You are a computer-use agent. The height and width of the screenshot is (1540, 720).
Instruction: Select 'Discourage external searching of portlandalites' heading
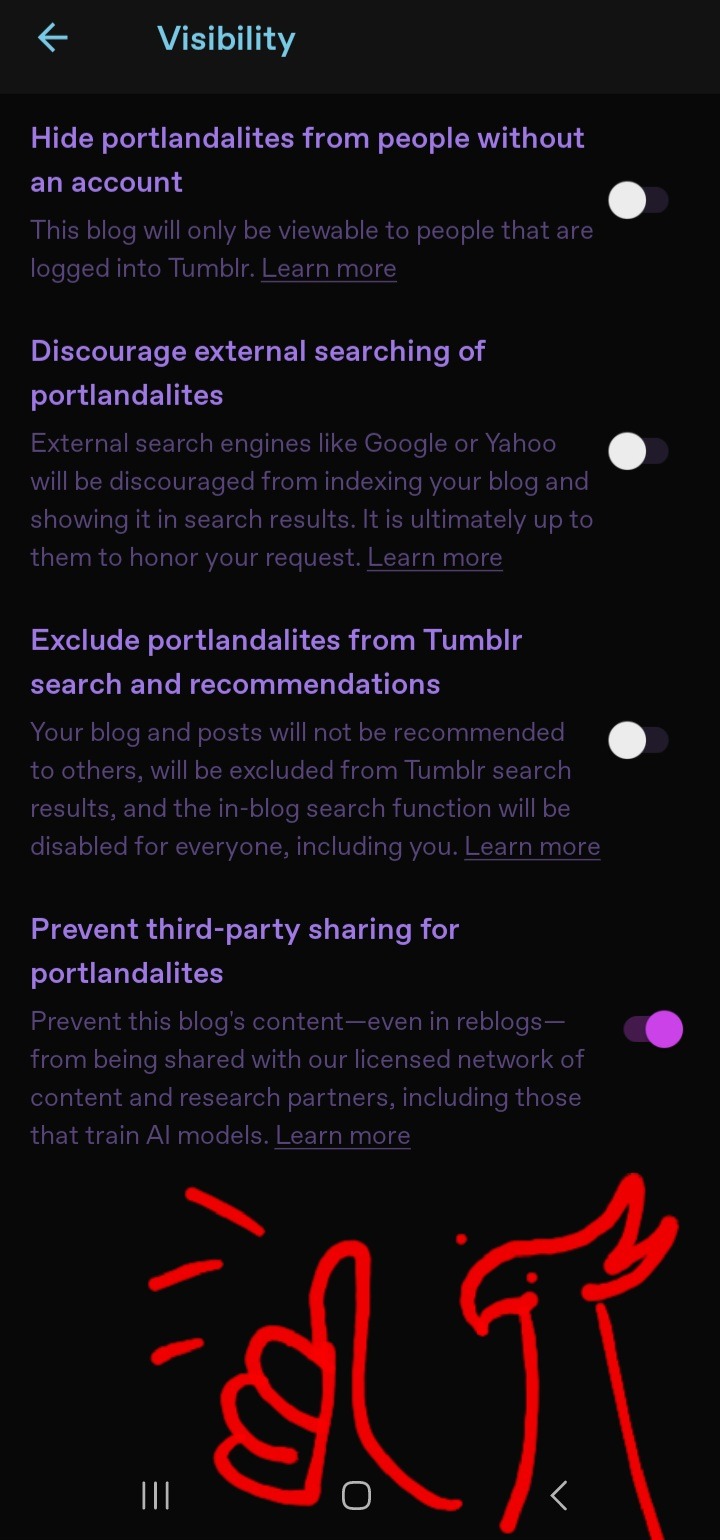pyautogui.click(x=258, y=373)
